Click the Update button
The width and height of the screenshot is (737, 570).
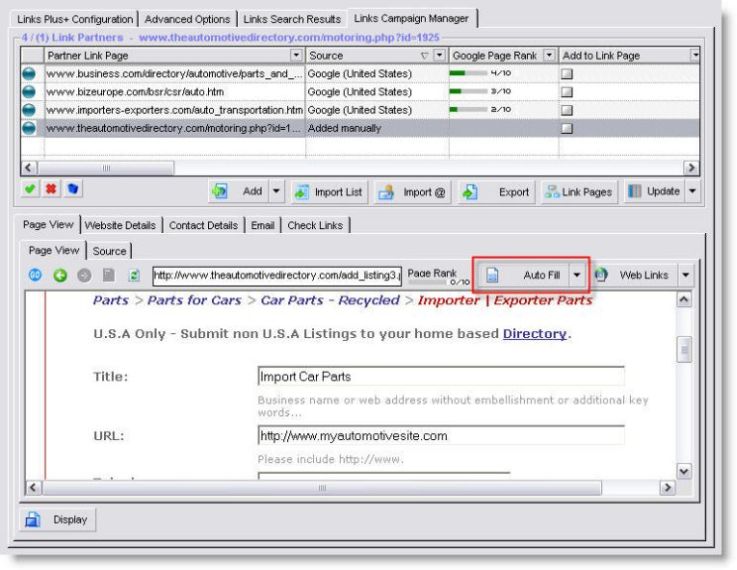pyautogui.click(x=654, y=191)
